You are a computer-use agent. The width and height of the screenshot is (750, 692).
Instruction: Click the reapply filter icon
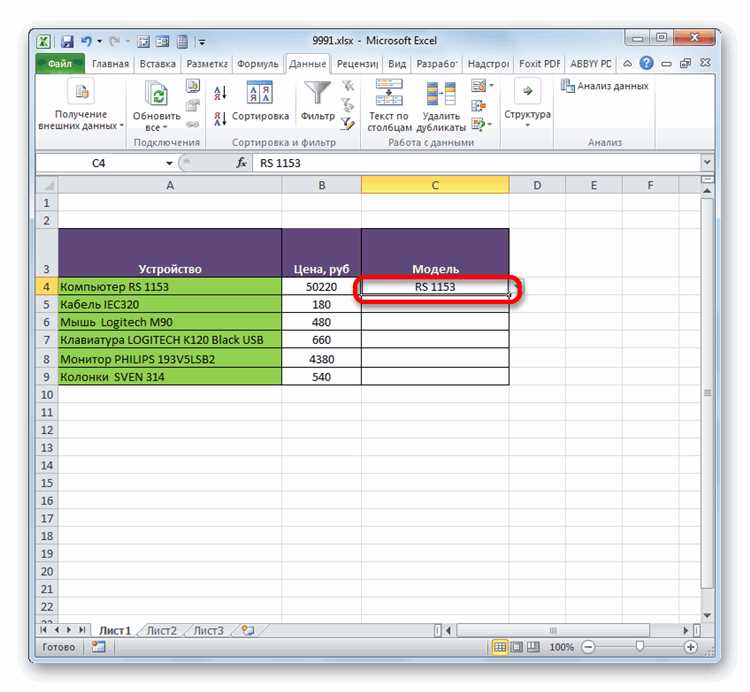point(348,104)
